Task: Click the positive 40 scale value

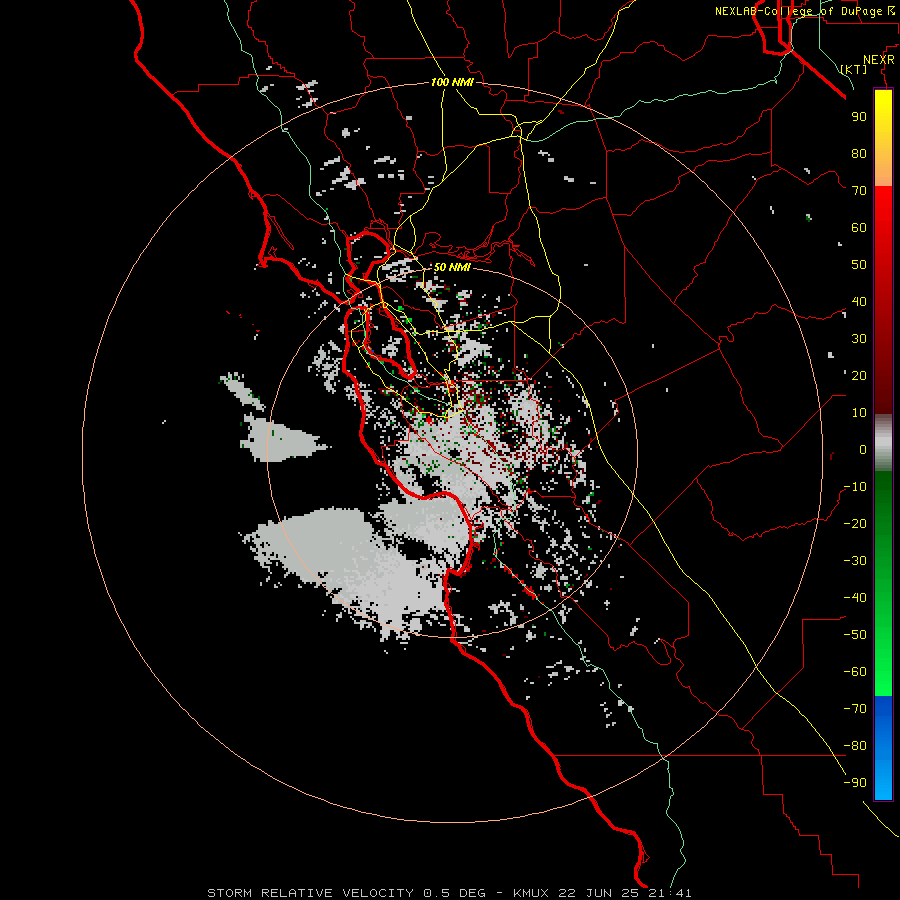Action: coord(859,301)
